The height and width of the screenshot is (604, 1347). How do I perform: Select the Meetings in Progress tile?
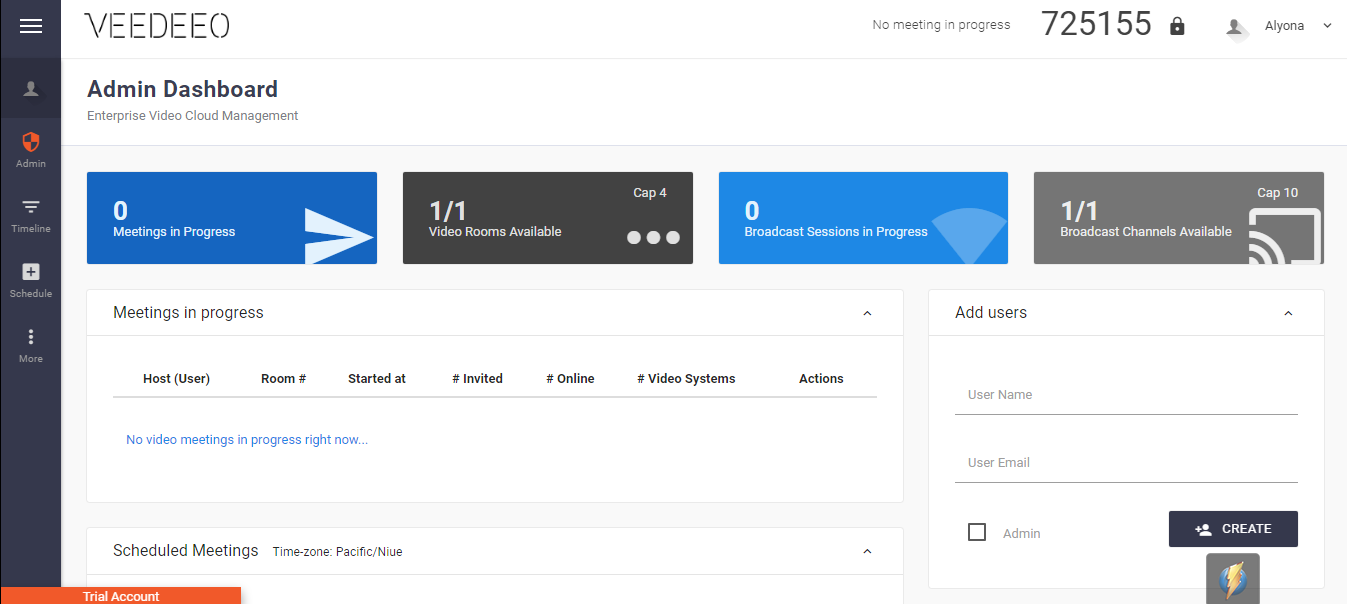232,218
